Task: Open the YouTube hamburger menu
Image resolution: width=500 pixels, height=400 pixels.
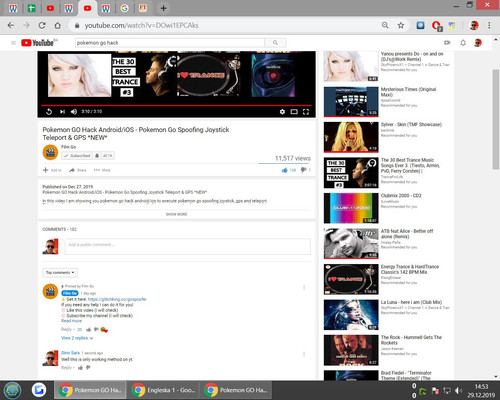Action: pos(13,43)
